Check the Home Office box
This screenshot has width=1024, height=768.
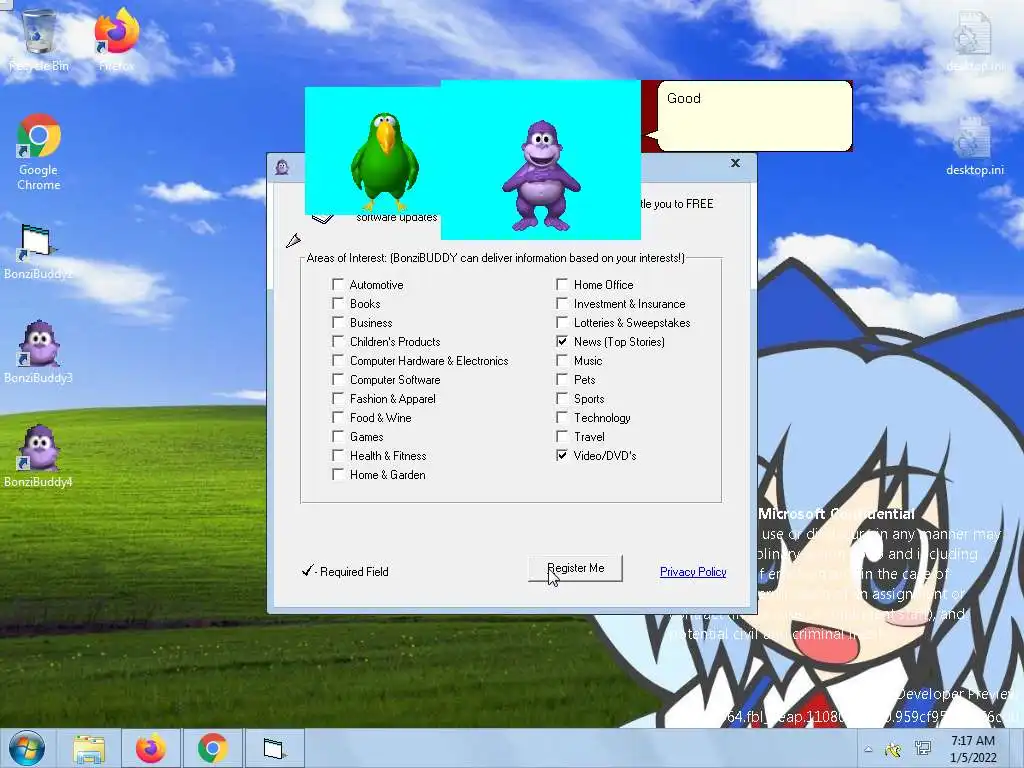click(562, 284)
